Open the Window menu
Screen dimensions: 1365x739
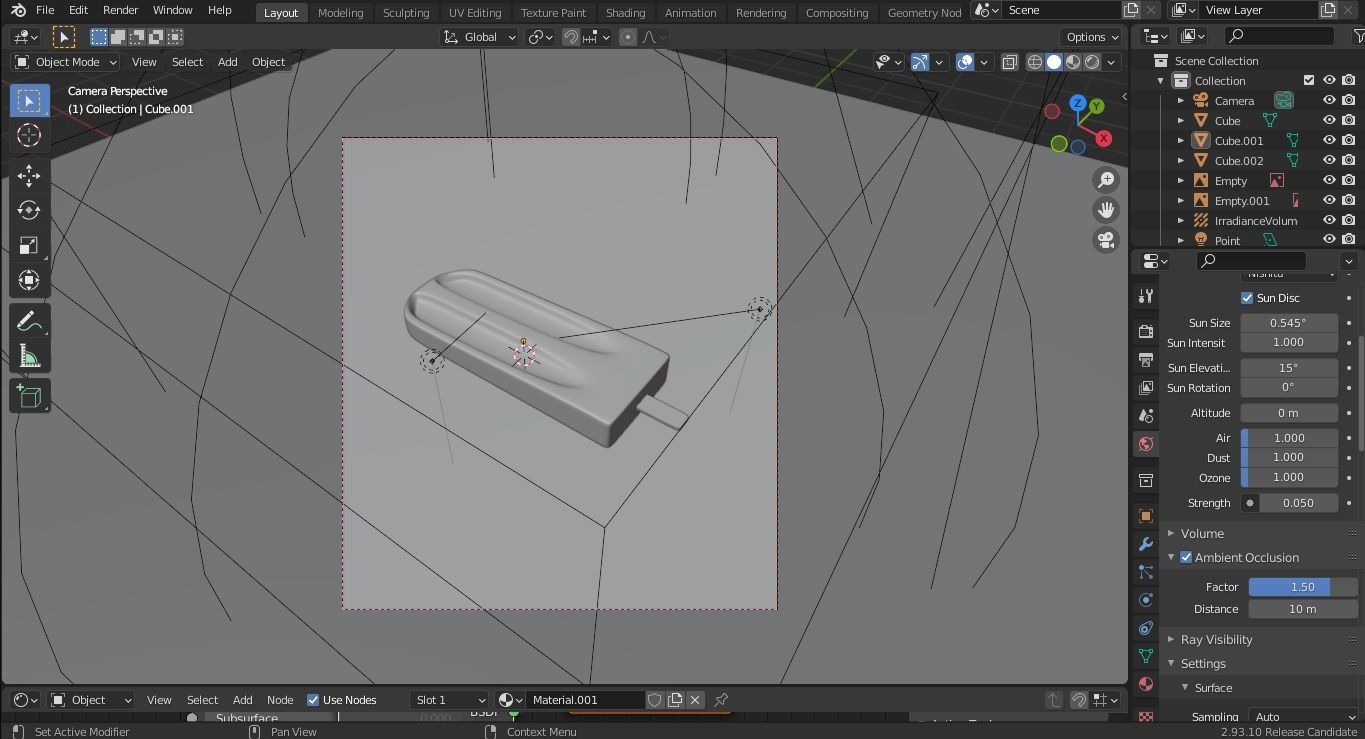172,10
